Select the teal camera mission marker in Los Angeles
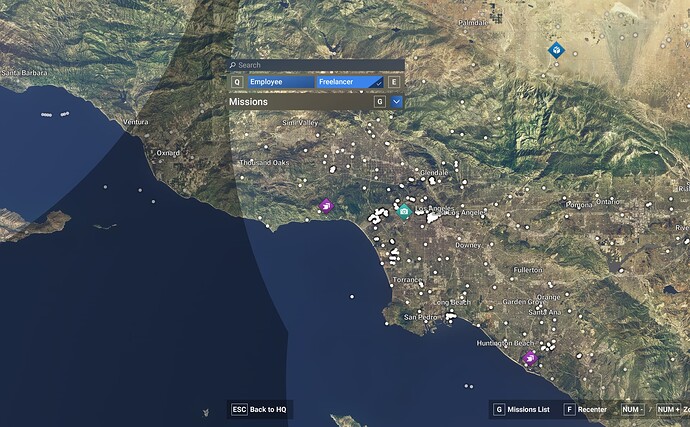690x427 pixels. 404,212
